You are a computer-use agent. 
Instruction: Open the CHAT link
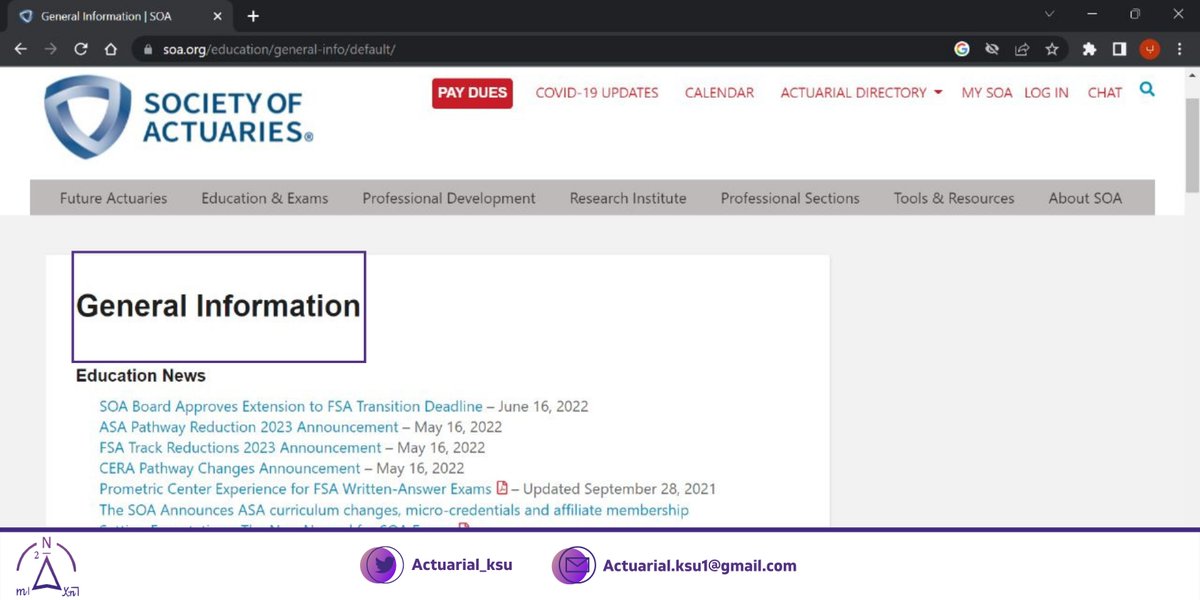click(1105, 93)
